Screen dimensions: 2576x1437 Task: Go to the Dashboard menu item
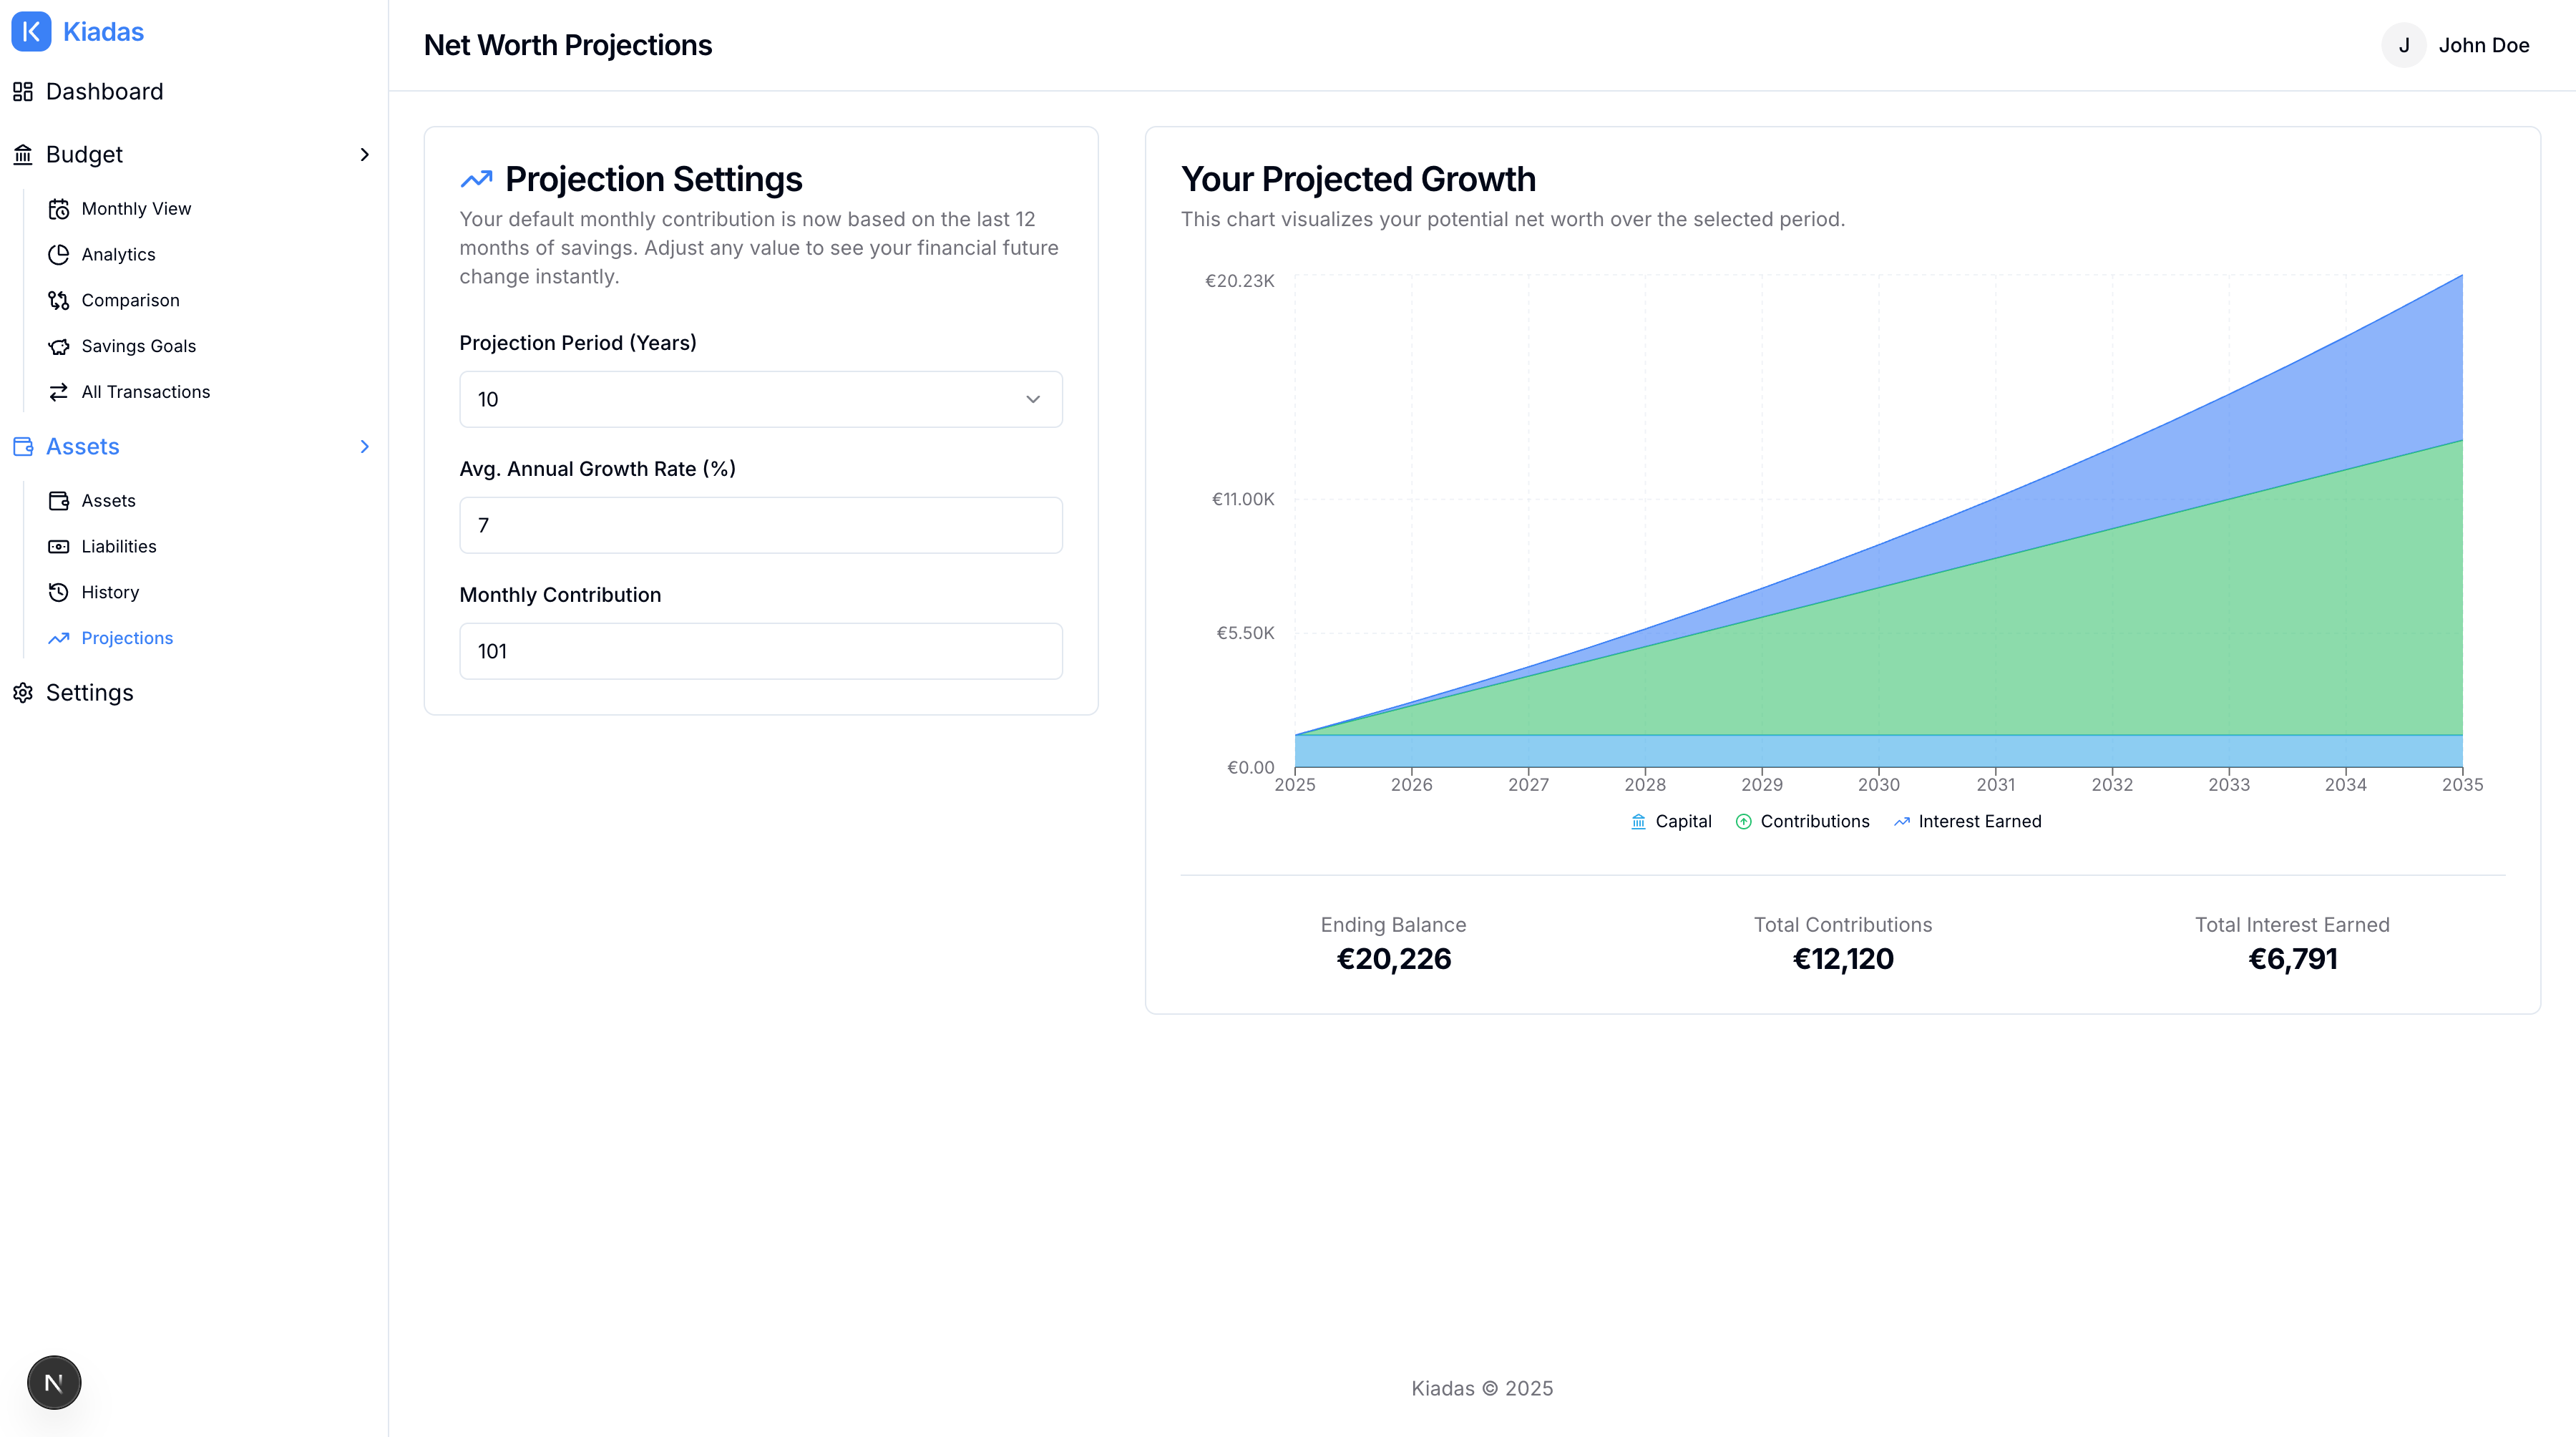104,91
